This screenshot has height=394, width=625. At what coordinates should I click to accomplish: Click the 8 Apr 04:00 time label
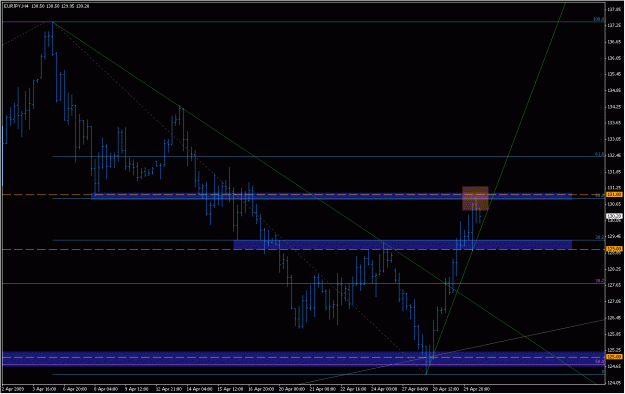click(x=106, y=389)
